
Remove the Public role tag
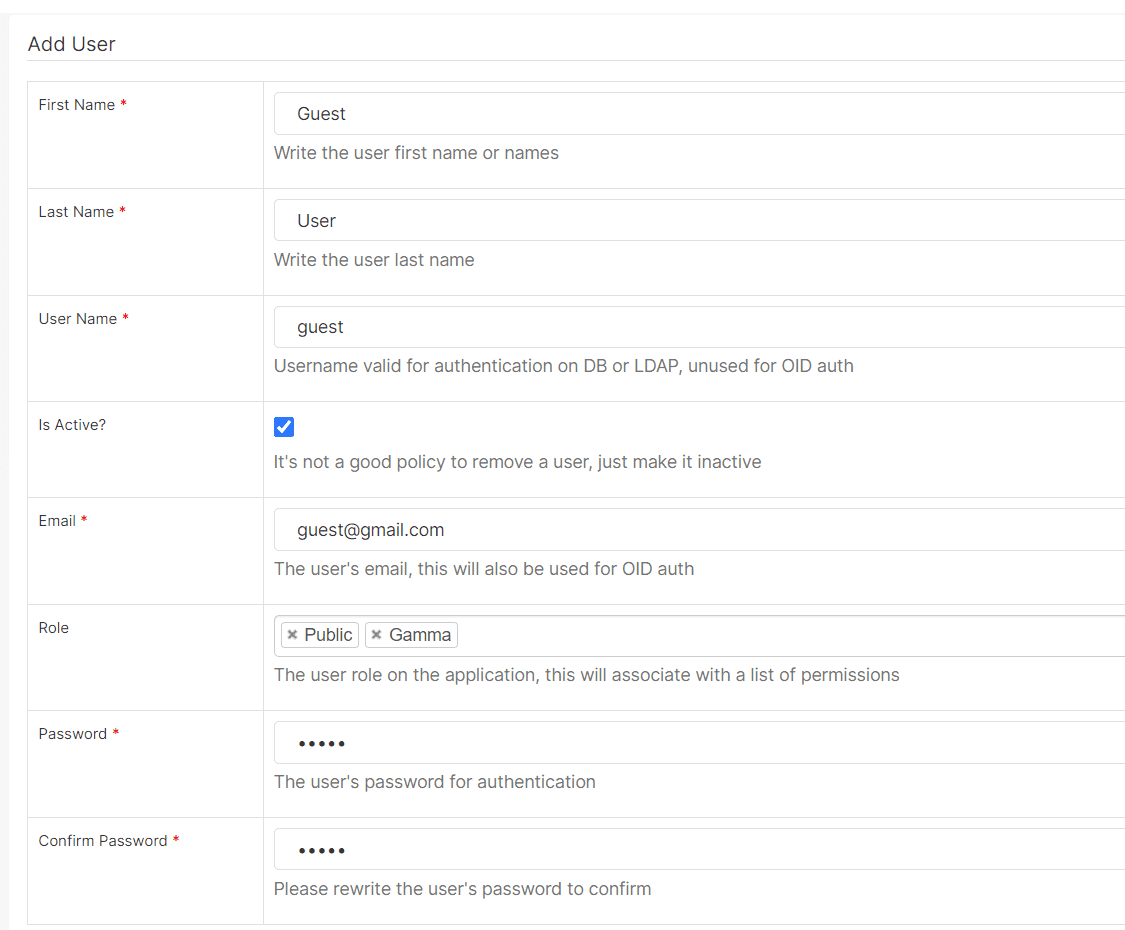[x=292, y=634]
